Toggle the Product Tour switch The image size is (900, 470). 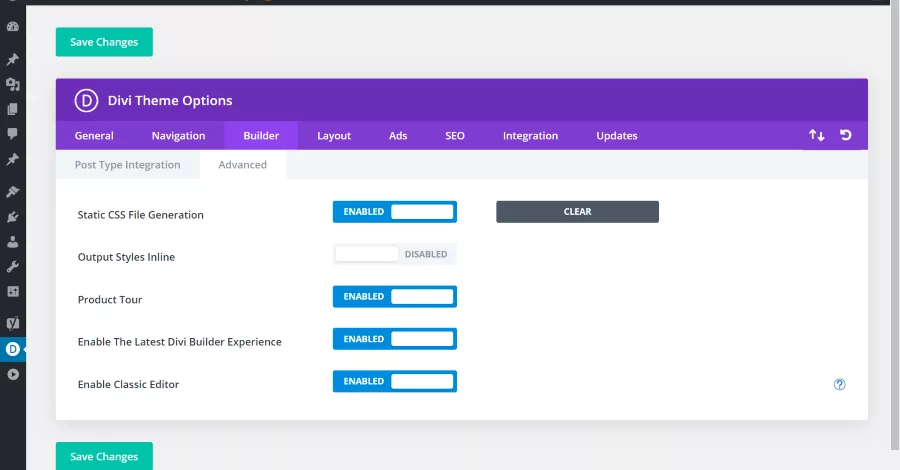395,297
